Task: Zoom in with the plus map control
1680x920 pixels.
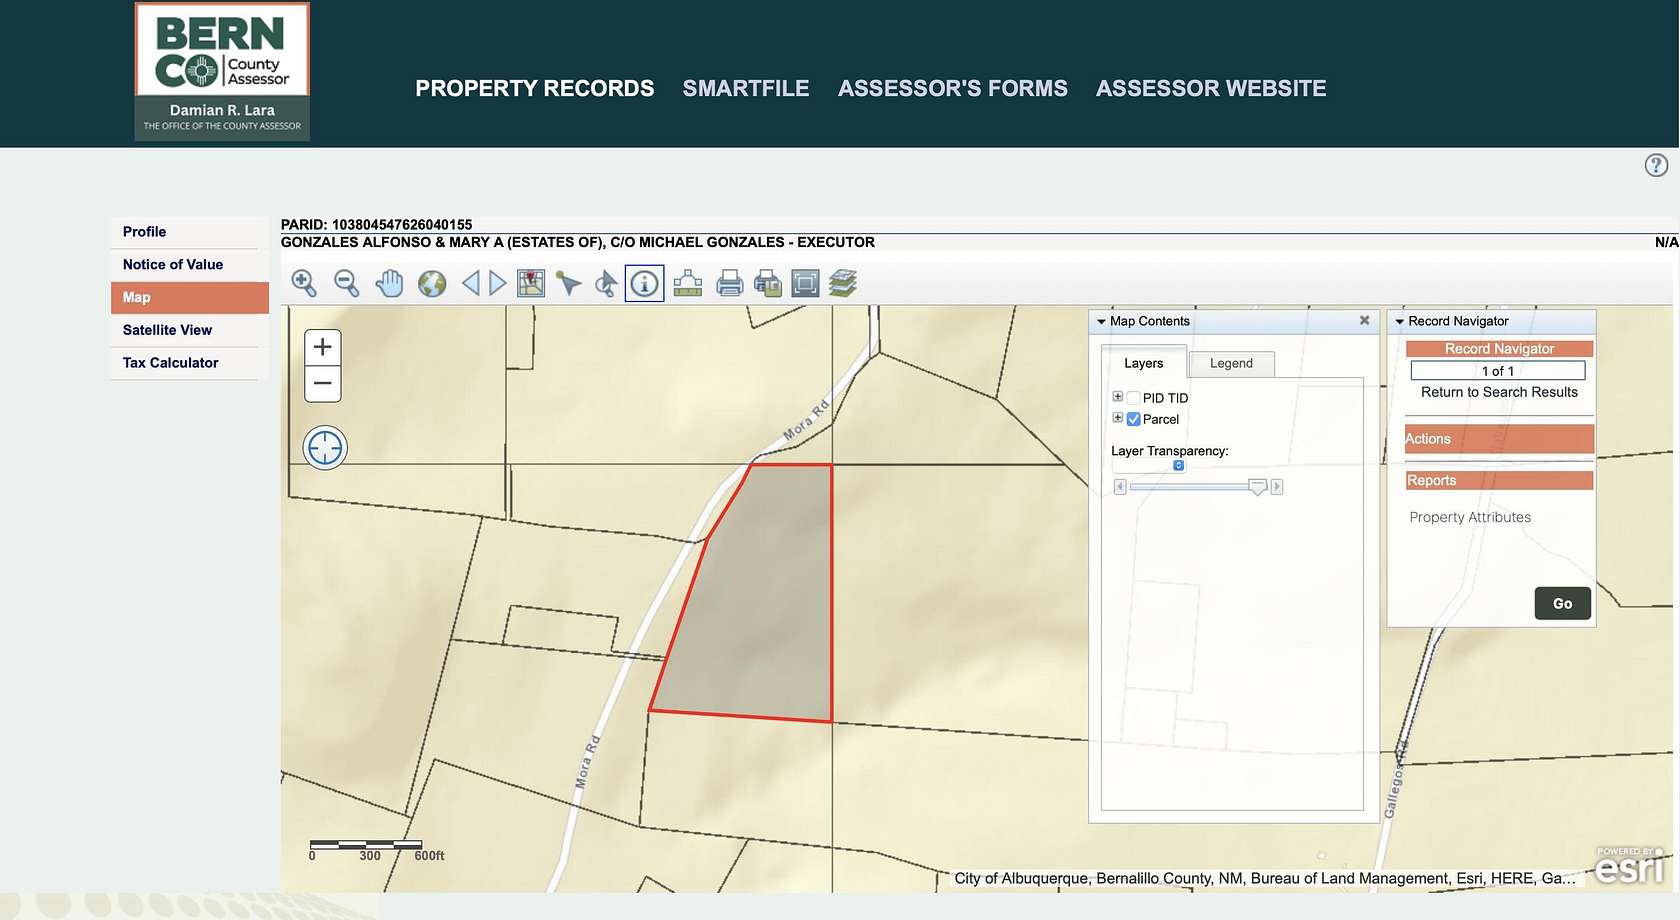Action: coord(322,346)
